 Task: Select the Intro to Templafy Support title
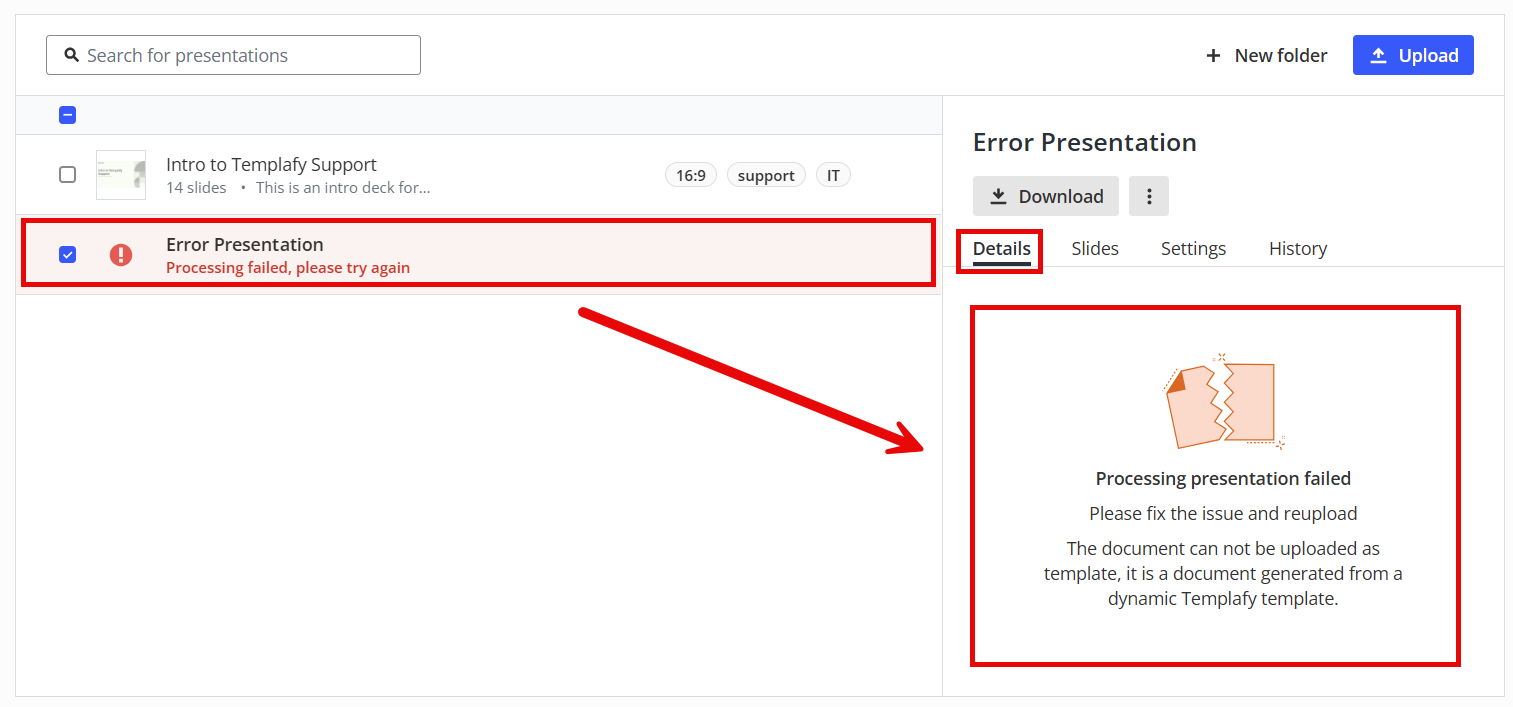coord(271,165)
